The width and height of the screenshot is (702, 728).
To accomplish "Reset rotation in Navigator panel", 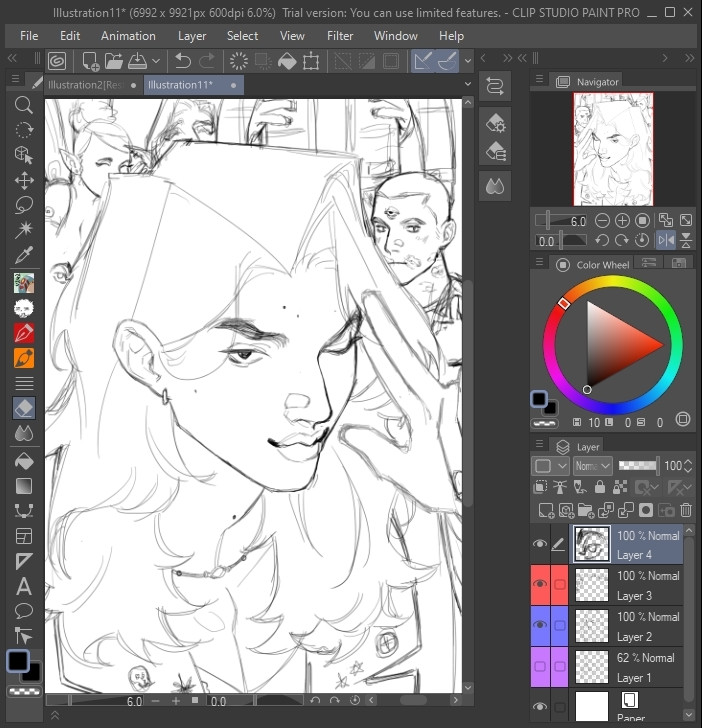I will tap(642, 240).
